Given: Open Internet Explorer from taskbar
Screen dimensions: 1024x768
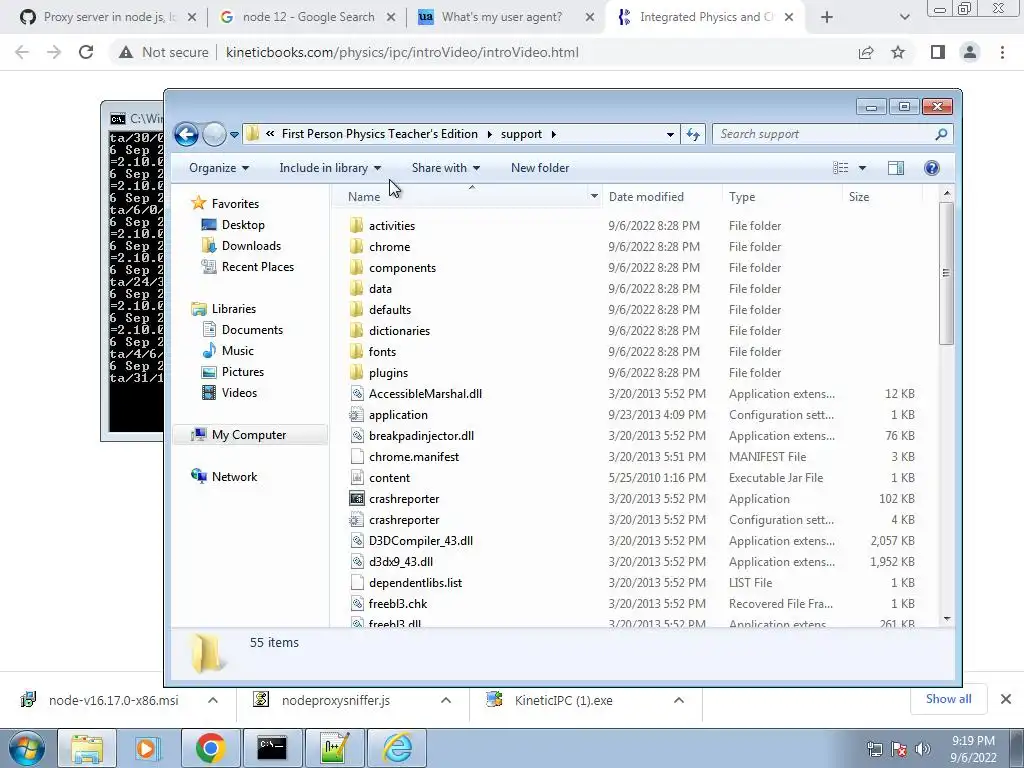Looking at the screenshot, I should tap(398, 748).
